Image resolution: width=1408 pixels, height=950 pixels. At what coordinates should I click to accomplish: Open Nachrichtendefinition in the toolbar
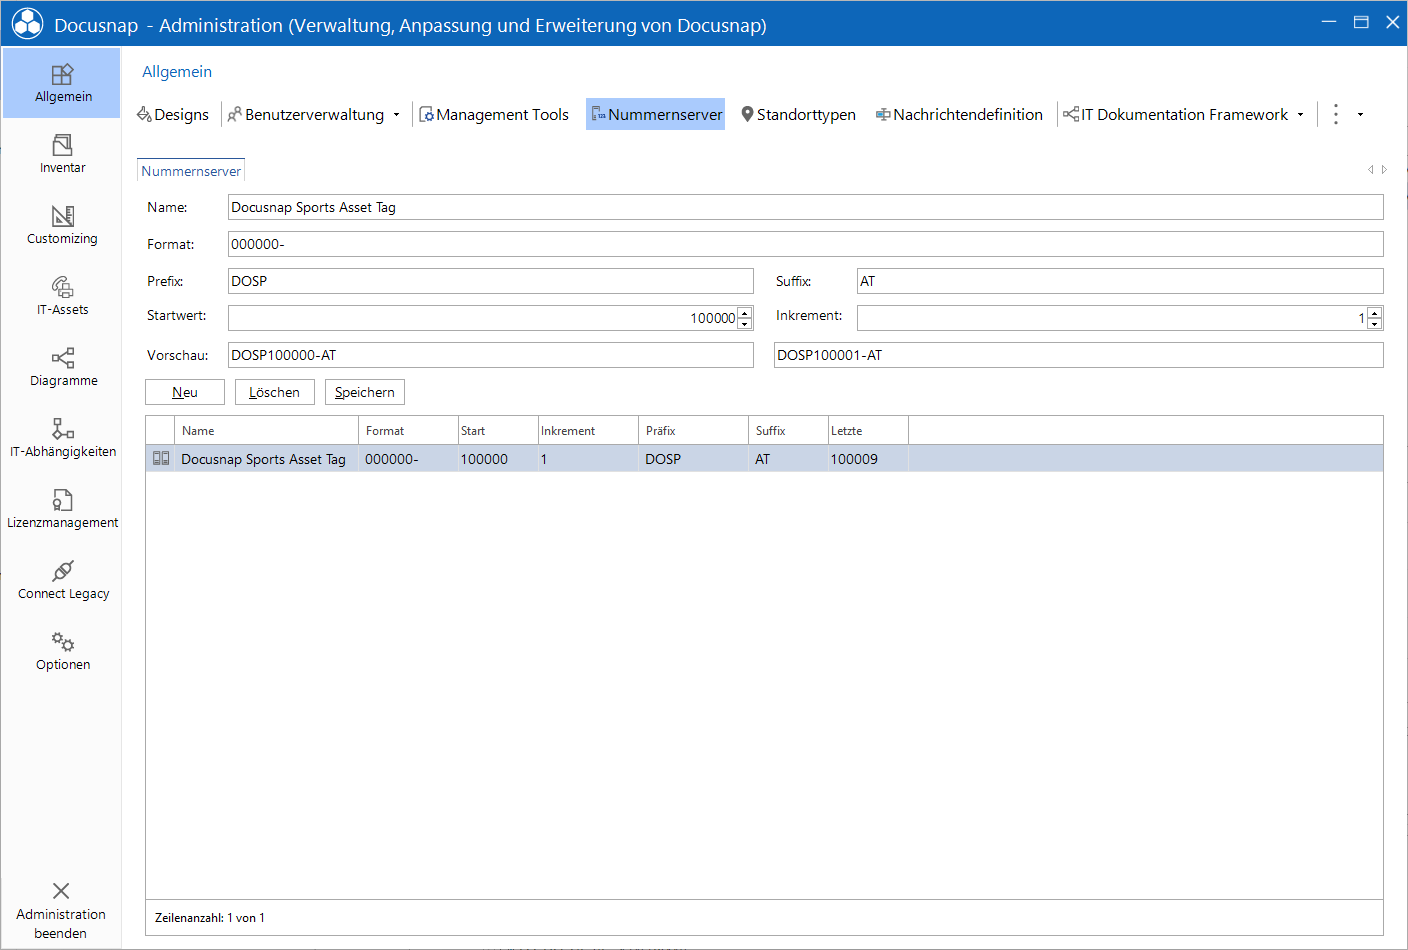click(959, 114)
